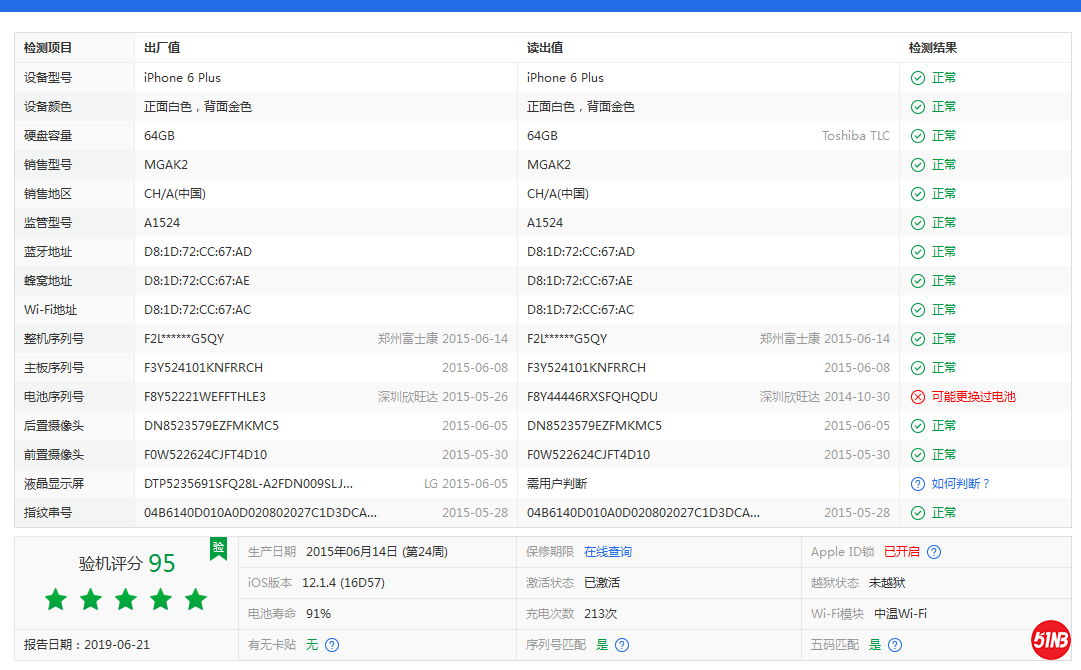Image resolution: width=1081 pixels, height=670 pixels.
Task: Click the fifth green rating star
Action: click(x=196, y=600)
